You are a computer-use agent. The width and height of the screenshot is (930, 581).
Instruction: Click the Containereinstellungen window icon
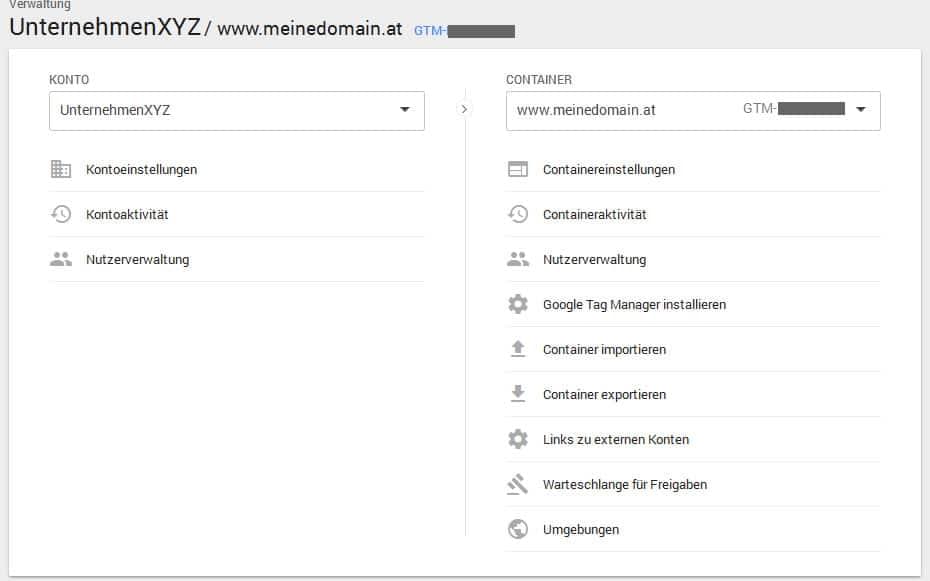(518, 170)
